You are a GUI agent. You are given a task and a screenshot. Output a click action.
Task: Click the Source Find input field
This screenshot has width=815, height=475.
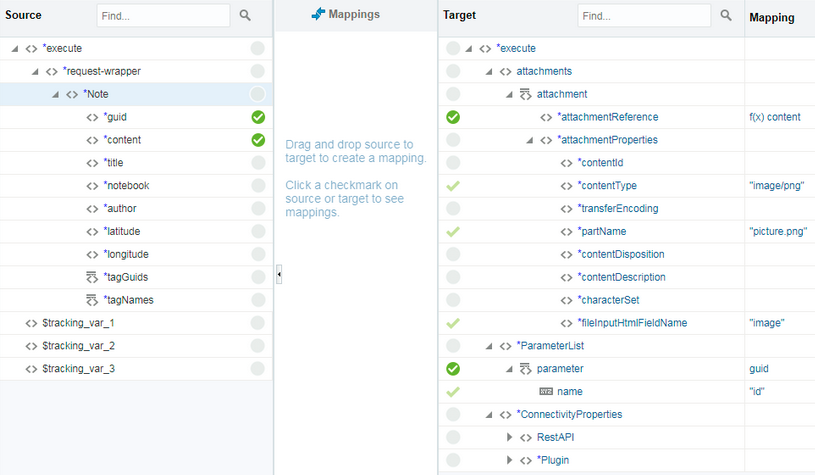point(163,16)
